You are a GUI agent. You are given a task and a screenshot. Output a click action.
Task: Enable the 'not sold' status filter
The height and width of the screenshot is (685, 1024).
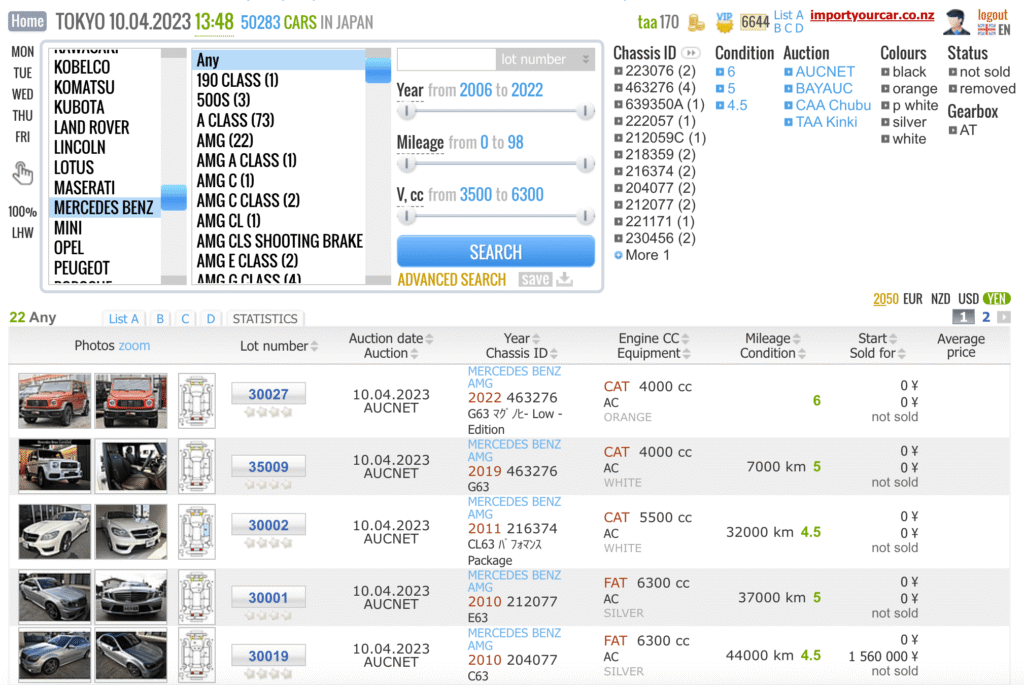tap(953, 72)
